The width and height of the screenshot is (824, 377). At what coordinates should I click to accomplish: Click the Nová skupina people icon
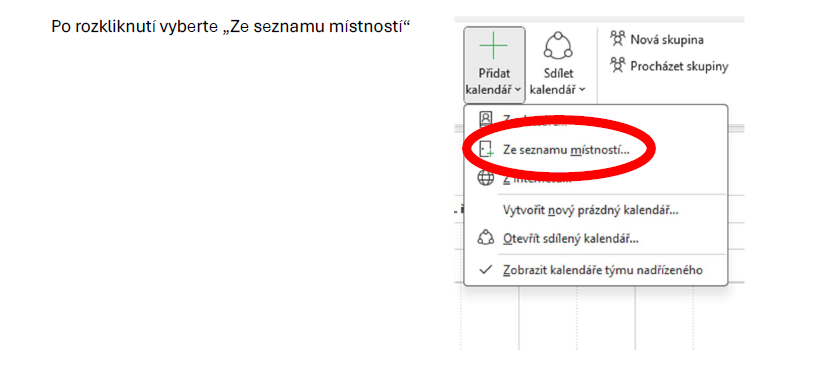[618, 38]
